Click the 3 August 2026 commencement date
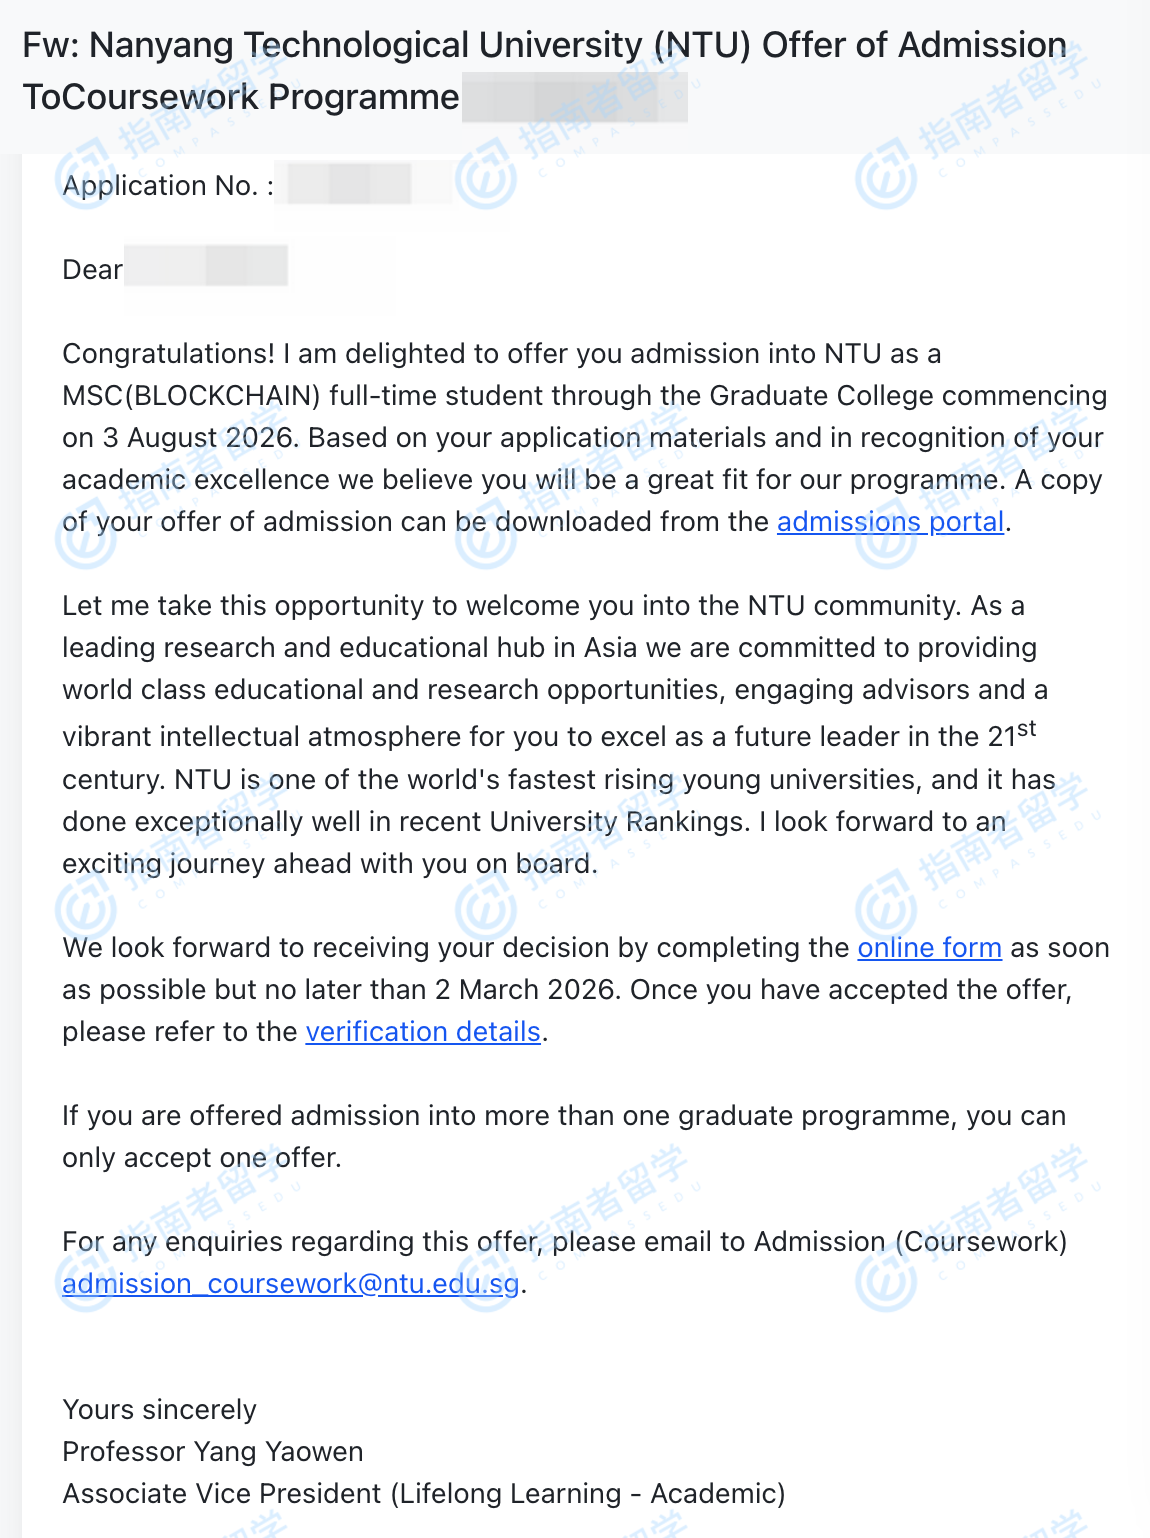The width and height of the screenshot is (1150, 1538). click(198, 438)
